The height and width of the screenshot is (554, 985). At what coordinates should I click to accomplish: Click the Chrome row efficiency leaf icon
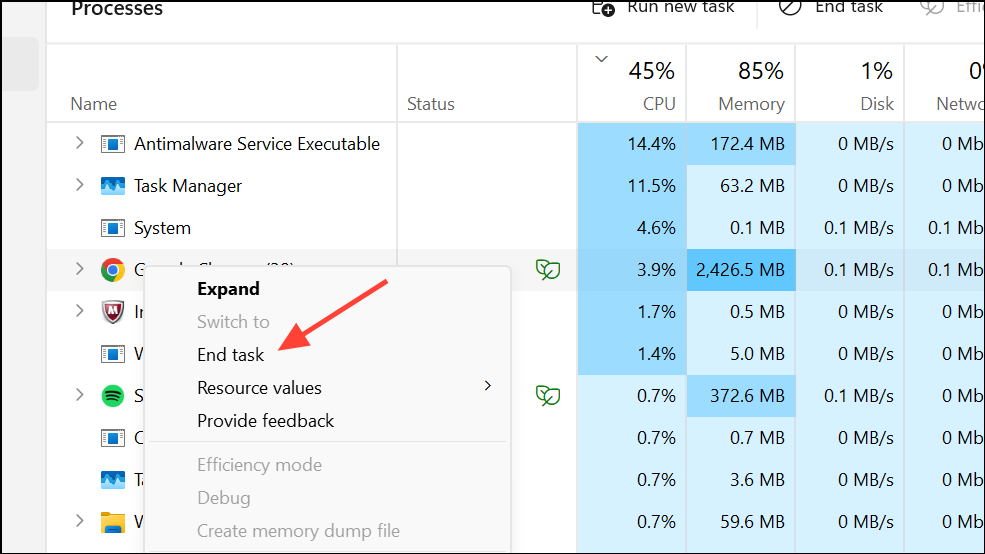click(547, 270)
